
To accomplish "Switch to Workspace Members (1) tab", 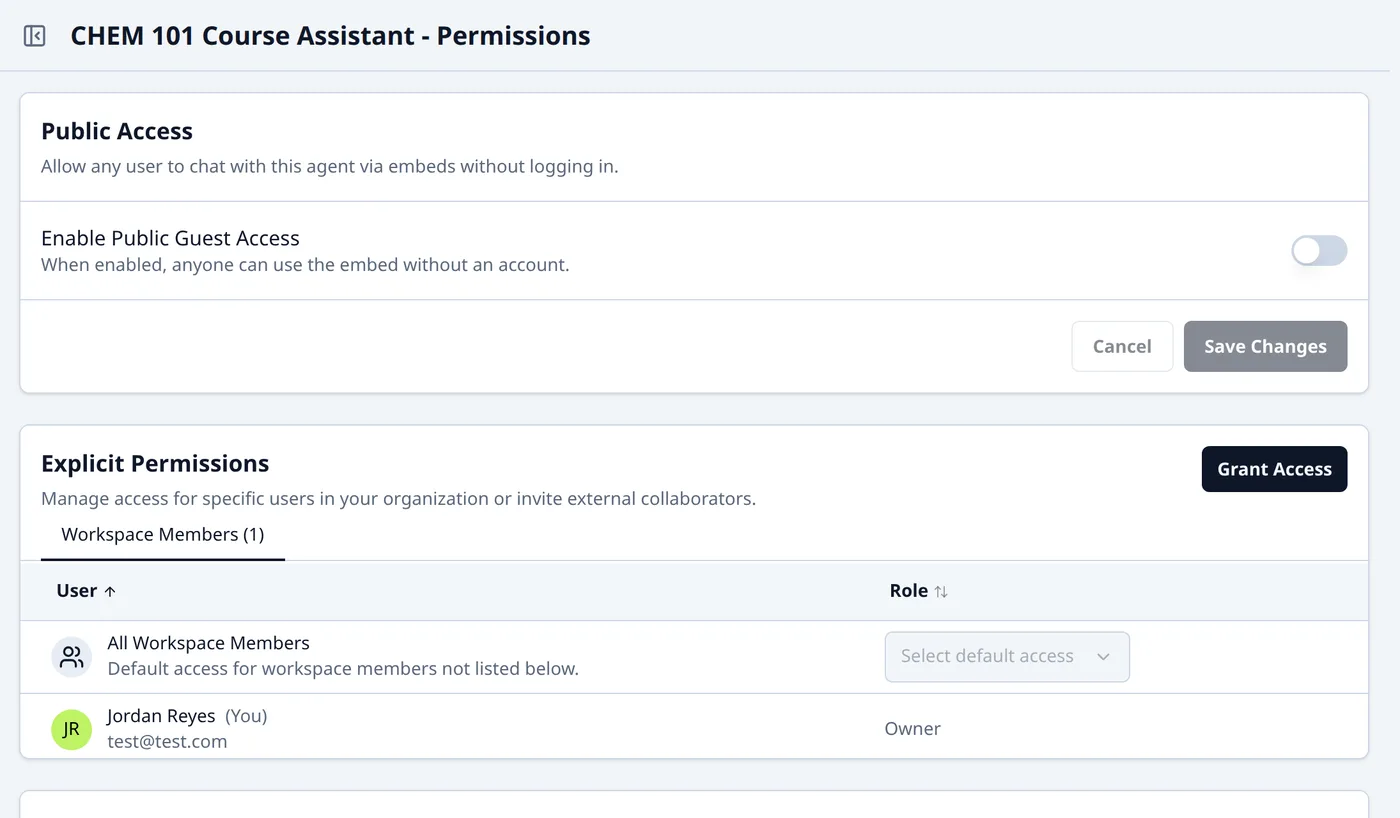I will (163, 534).
